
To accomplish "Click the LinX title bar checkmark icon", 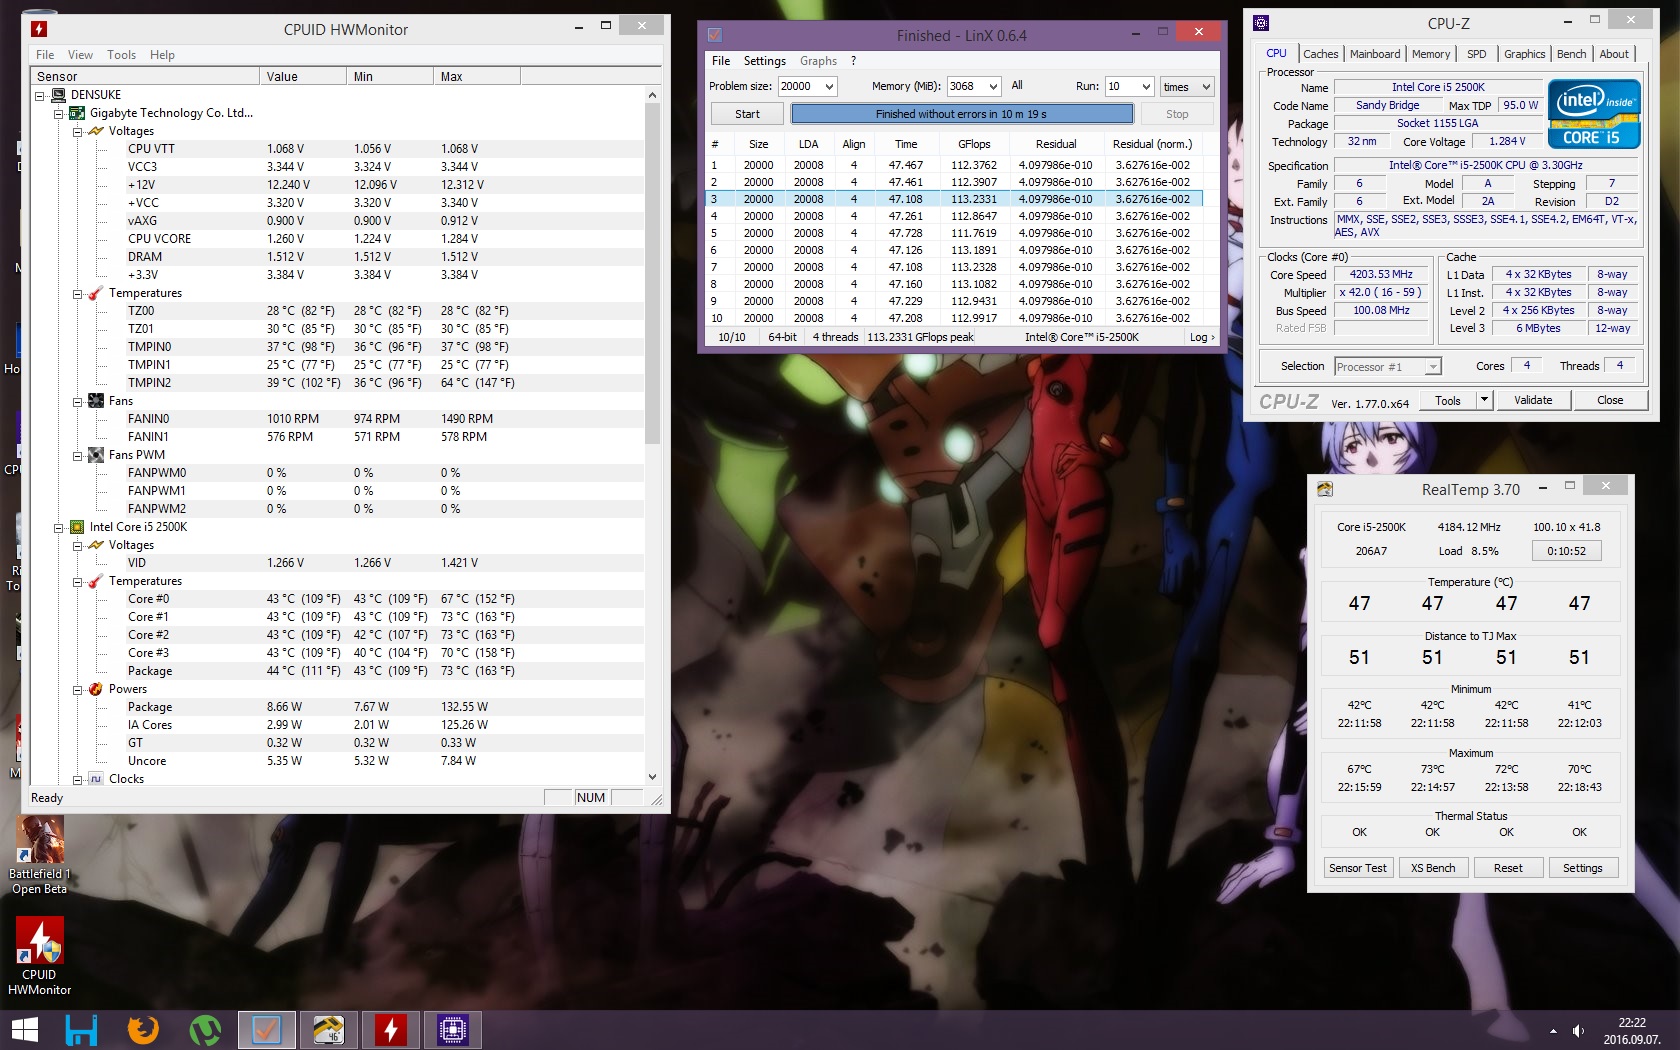I will tap(715, 35).
